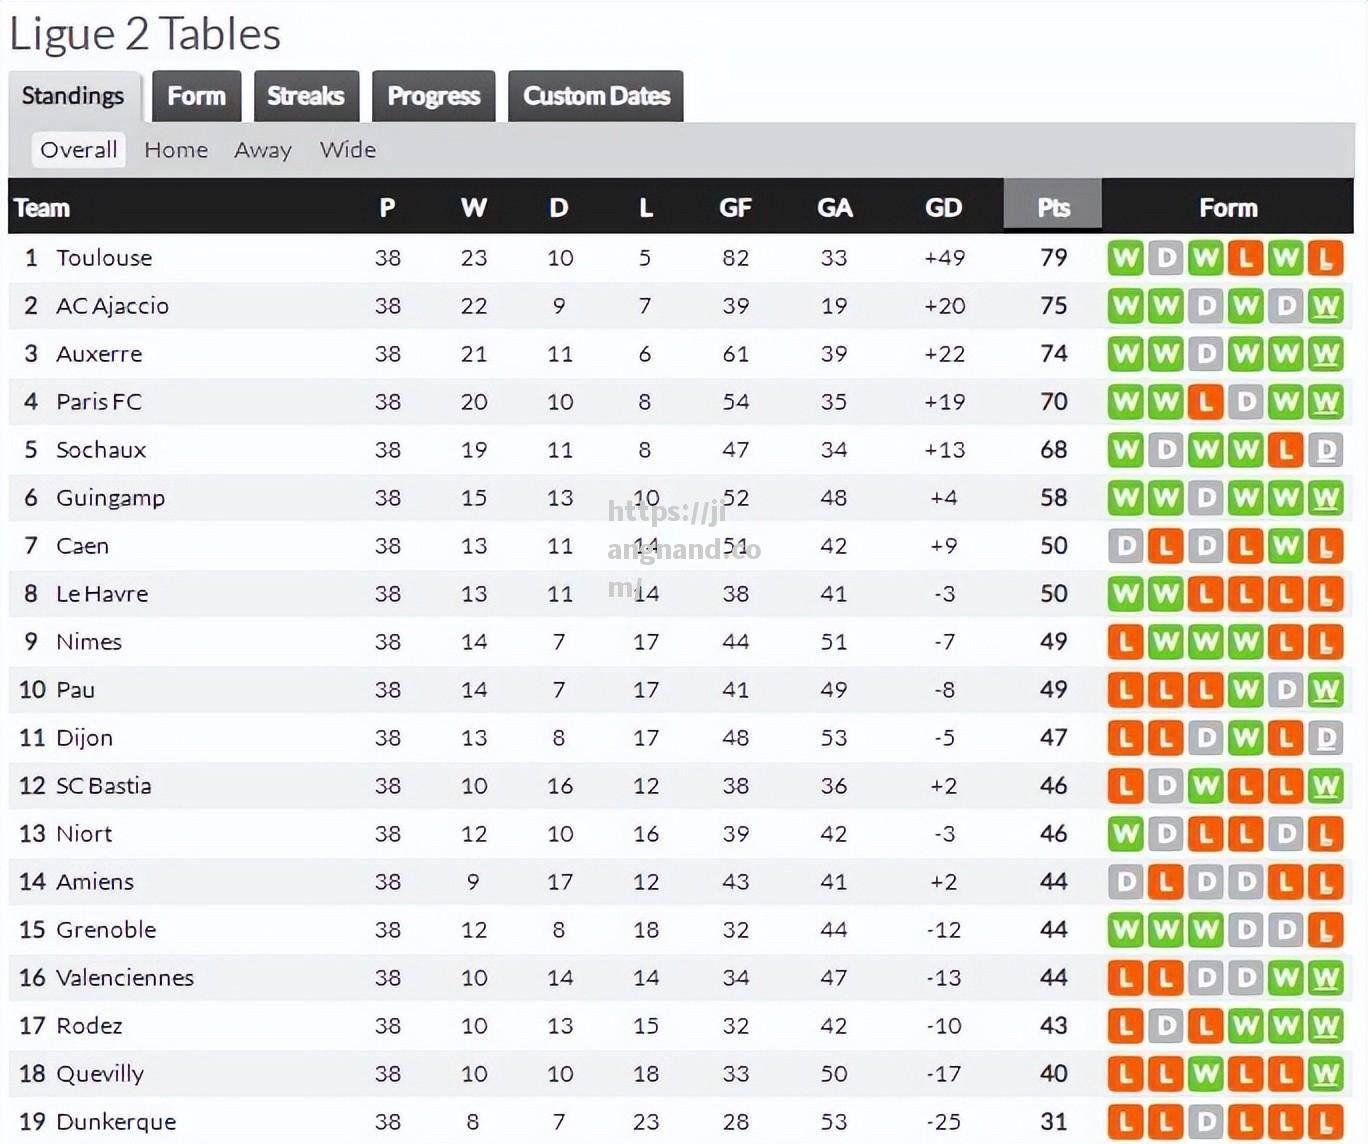
Task: Click AC Ajaccio's latest underlined W form badge
Action: (1325, 307)
